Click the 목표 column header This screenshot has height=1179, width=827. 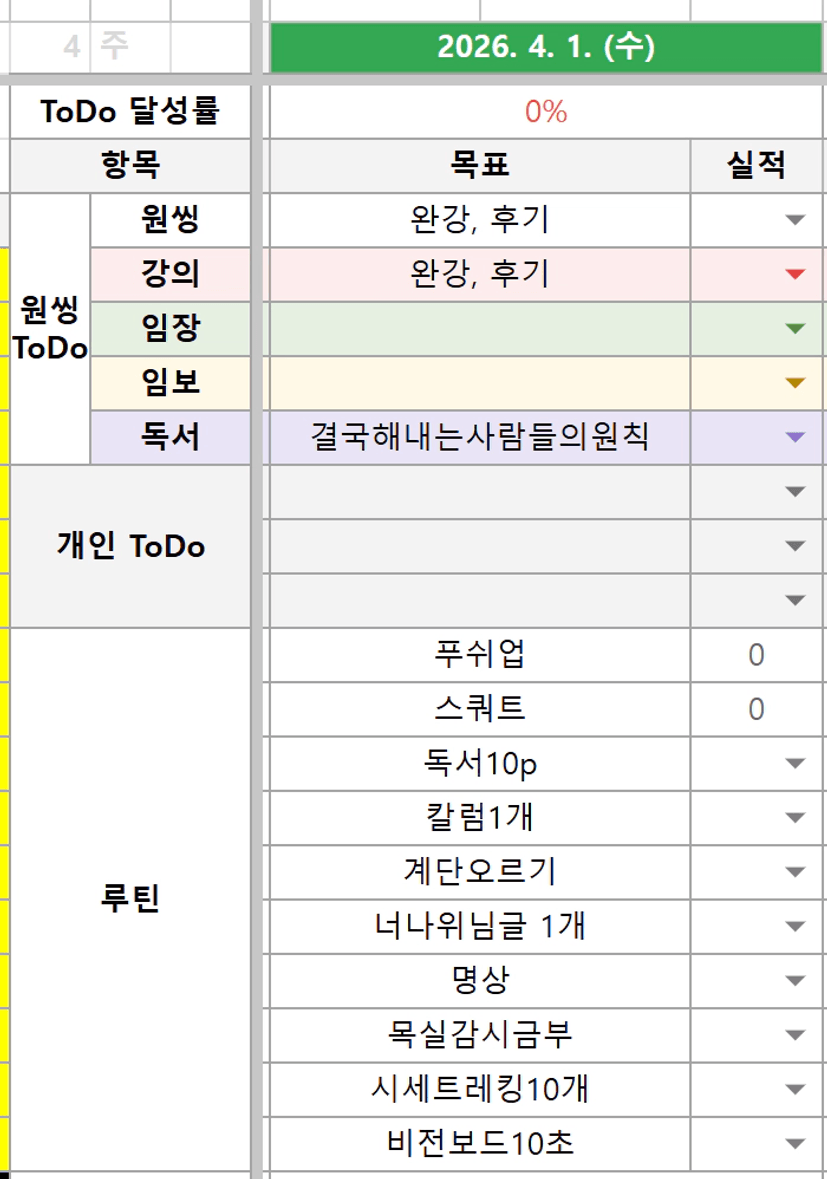click(480, 166)
